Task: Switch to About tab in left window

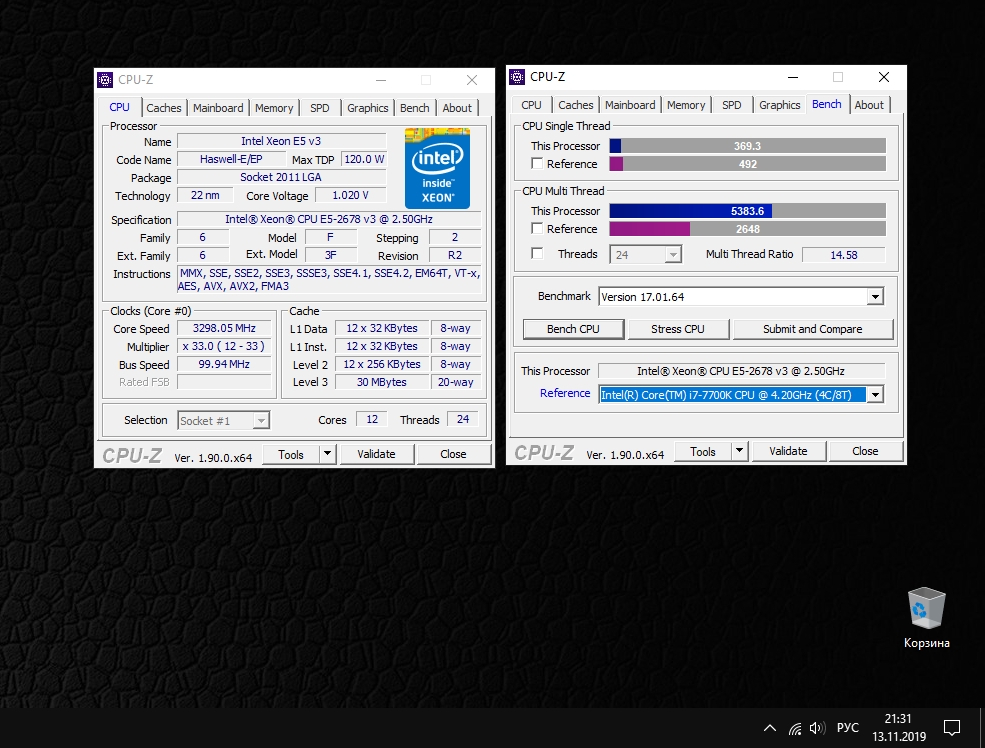Action: [457, 108]
